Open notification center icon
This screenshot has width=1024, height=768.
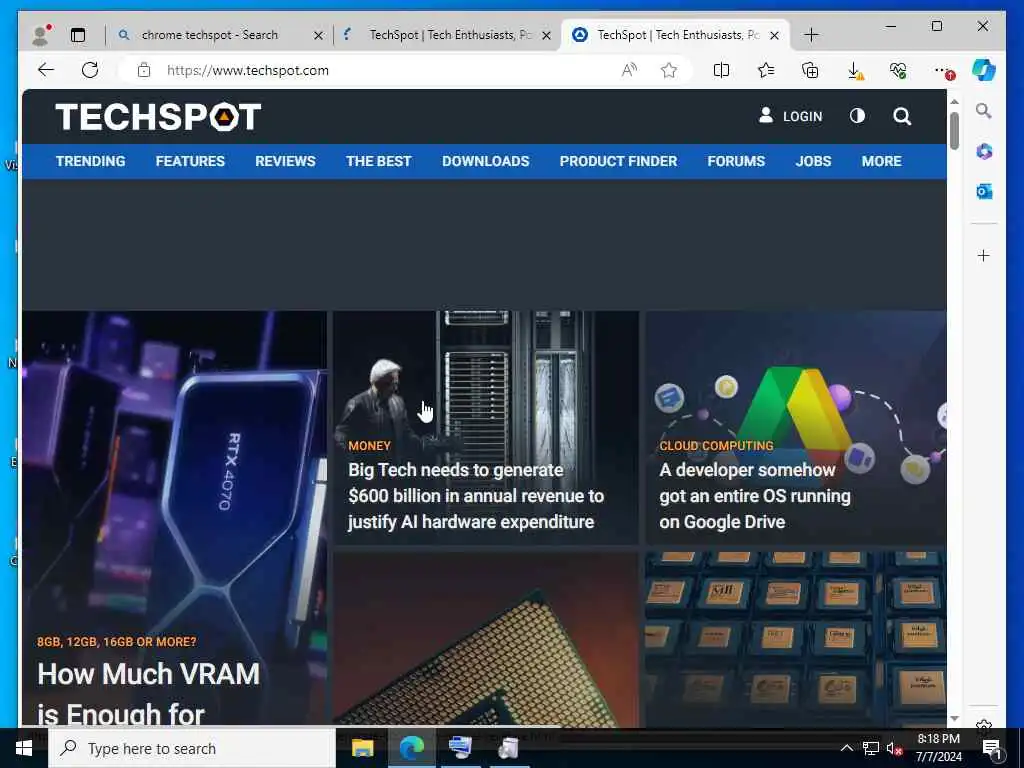click(992, 749)
